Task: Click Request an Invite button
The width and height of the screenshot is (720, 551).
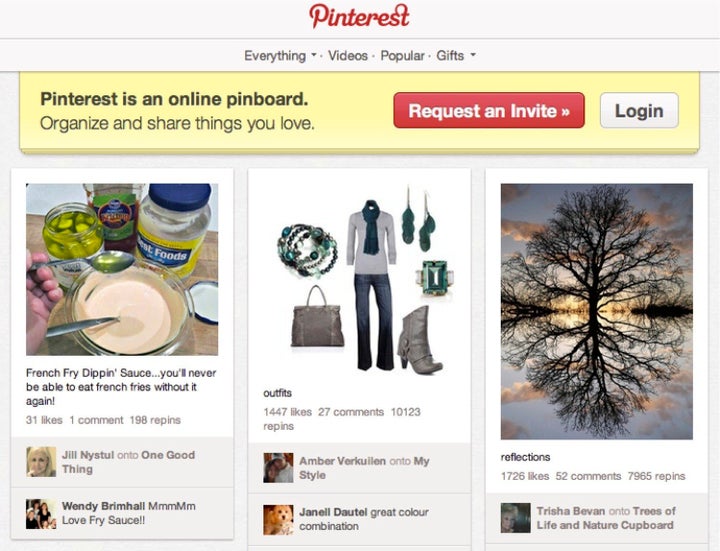Action: 489,111
